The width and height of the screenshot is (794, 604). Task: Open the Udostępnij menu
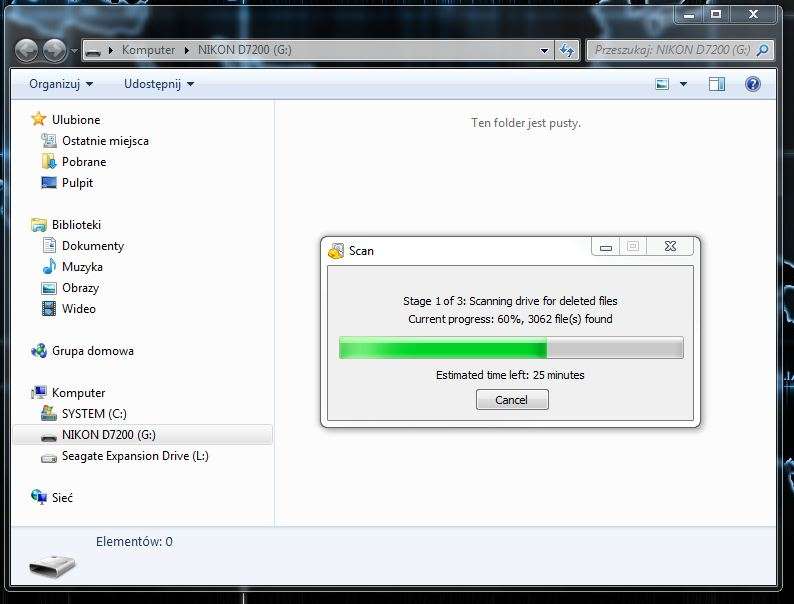click(159, 85)
